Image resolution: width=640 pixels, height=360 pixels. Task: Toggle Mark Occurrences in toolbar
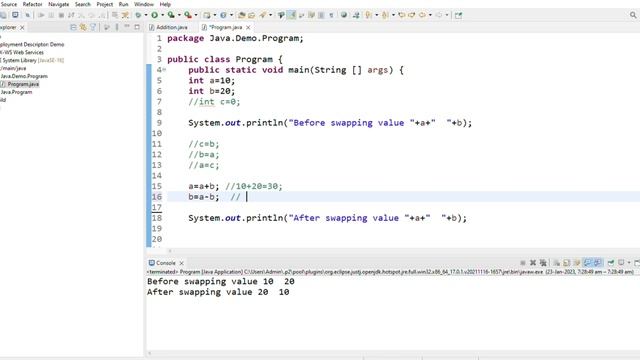click(291, 15)
